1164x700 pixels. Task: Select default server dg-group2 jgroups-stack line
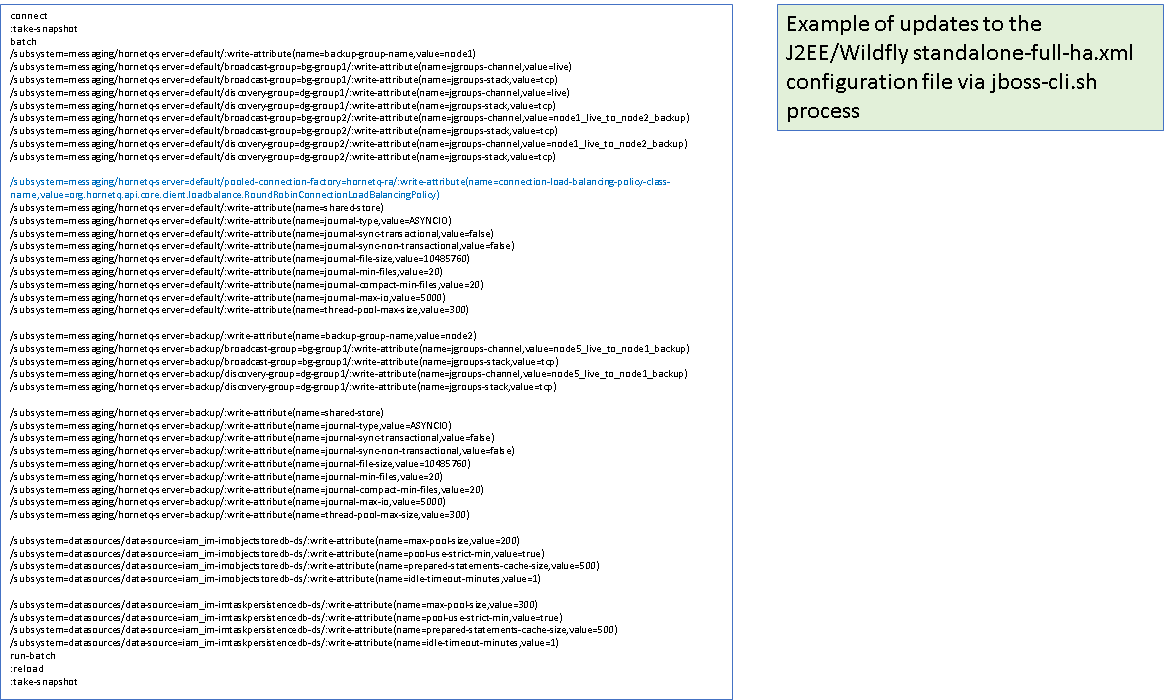(283, 157)
